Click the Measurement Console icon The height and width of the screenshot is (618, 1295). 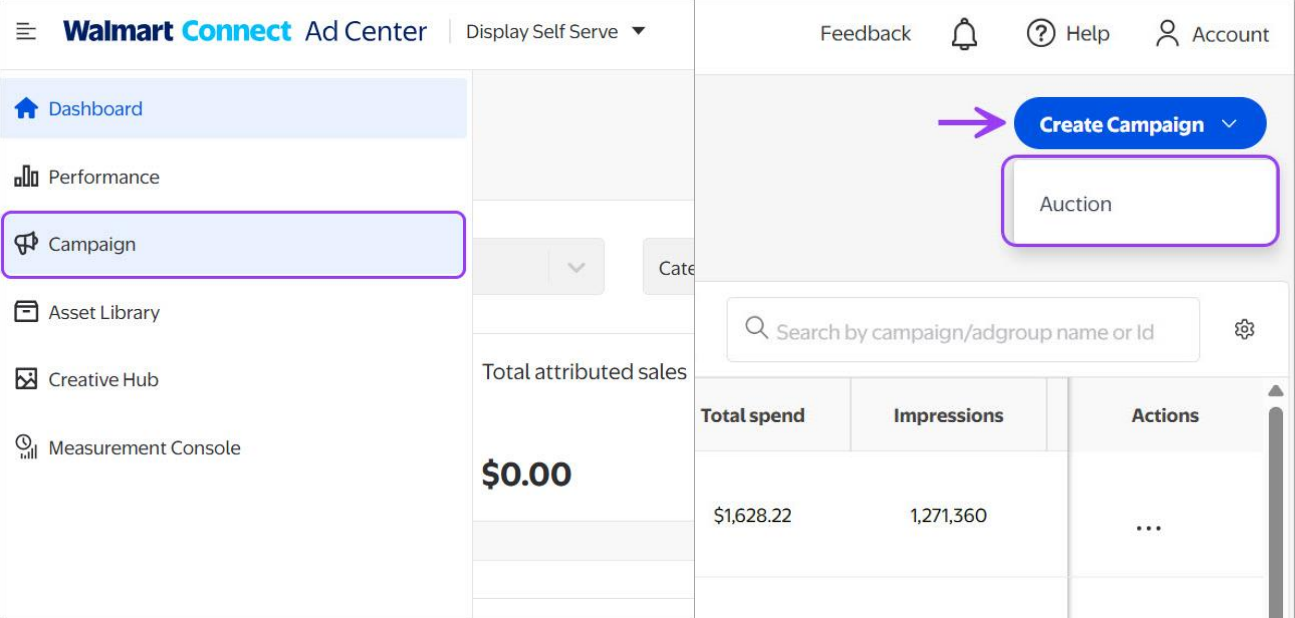26,448
